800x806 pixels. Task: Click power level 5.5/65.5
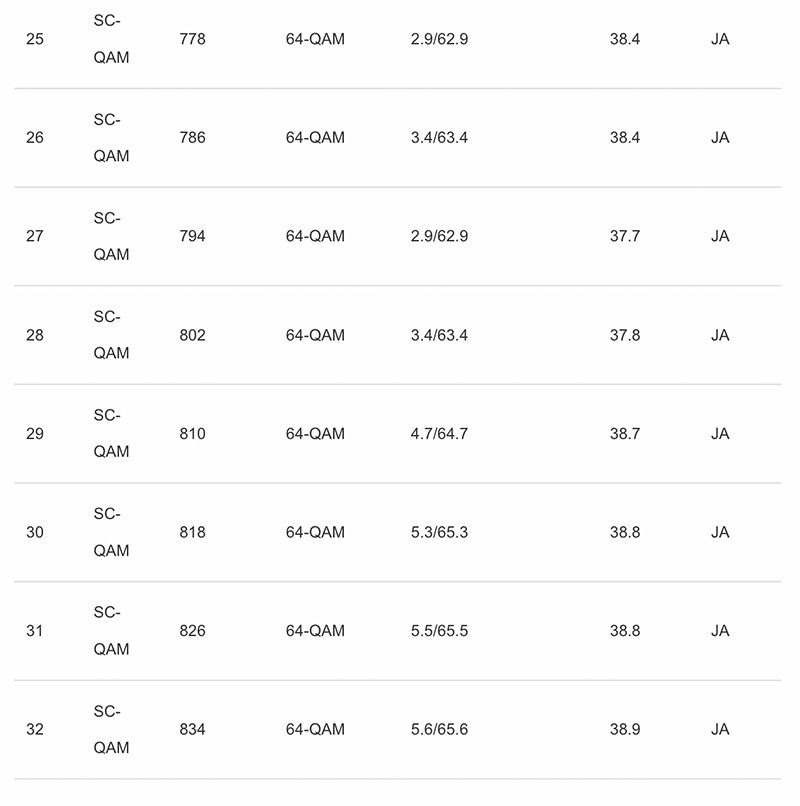coord(439,631)
